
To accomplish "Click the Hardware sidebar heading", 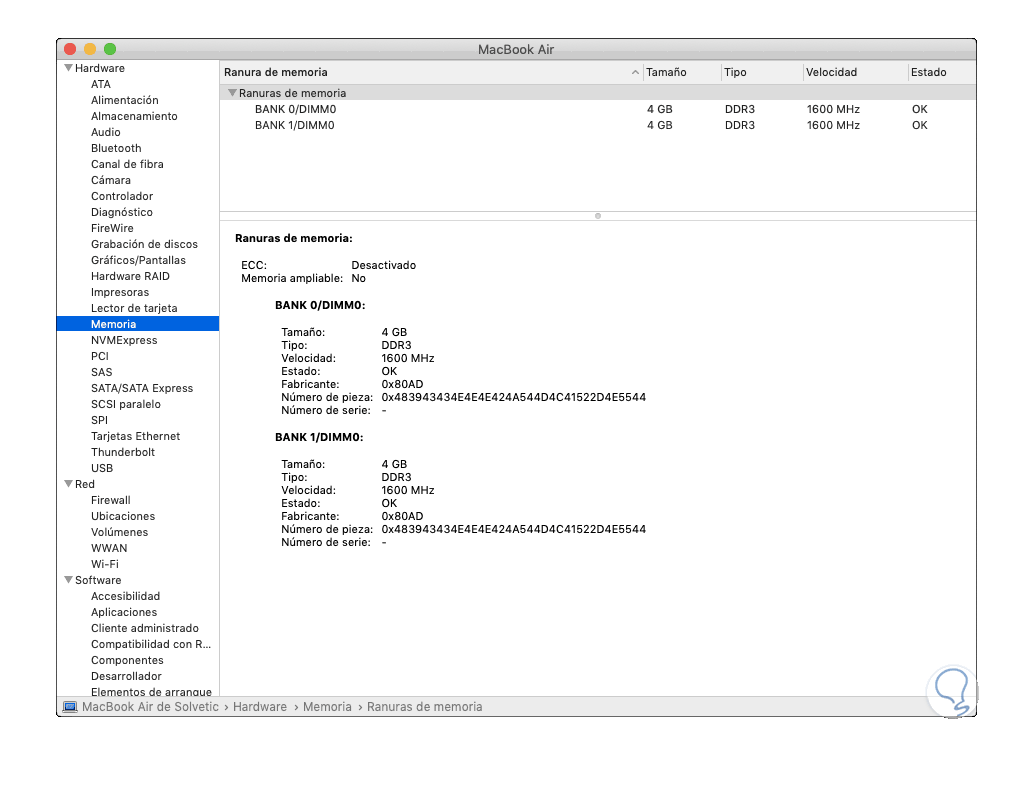I will [x=99, y=68].
